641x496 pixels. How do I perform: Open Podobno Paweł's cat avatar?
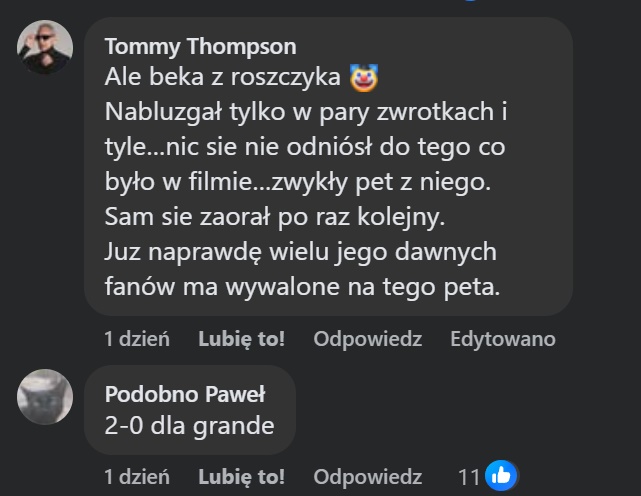pos(45,397)
